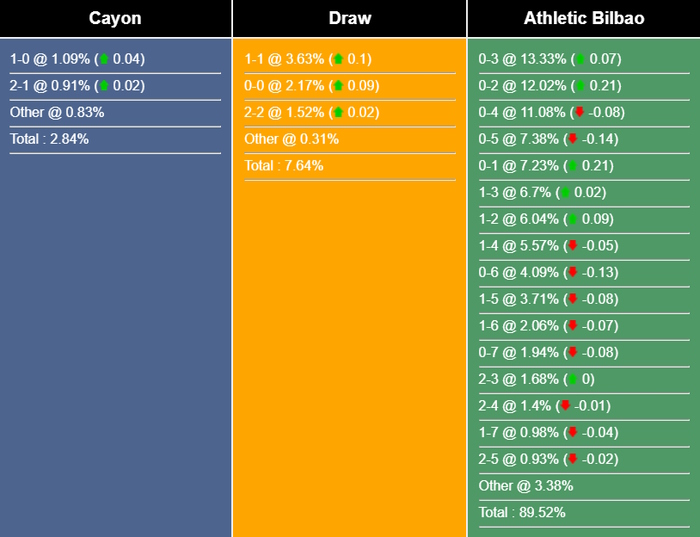Click Cayon Total 2.84% row
The image size is (700, 537).
(x=50, y=139)
